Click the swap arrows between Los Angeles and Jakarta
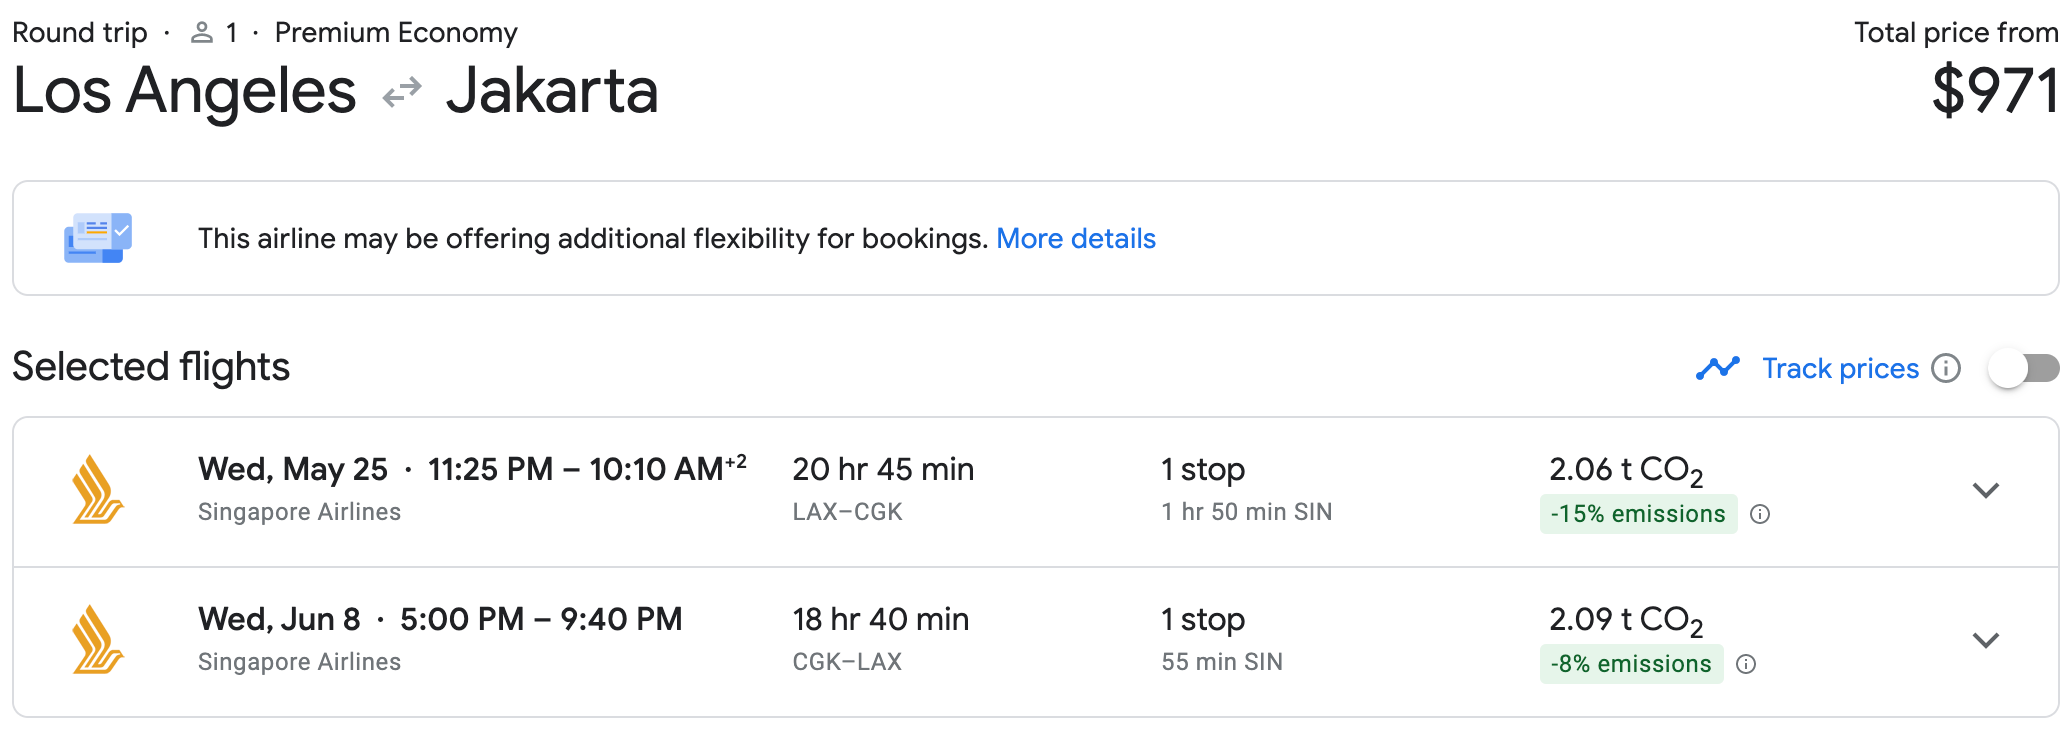Screen dimensions: 2072x738 402,93
